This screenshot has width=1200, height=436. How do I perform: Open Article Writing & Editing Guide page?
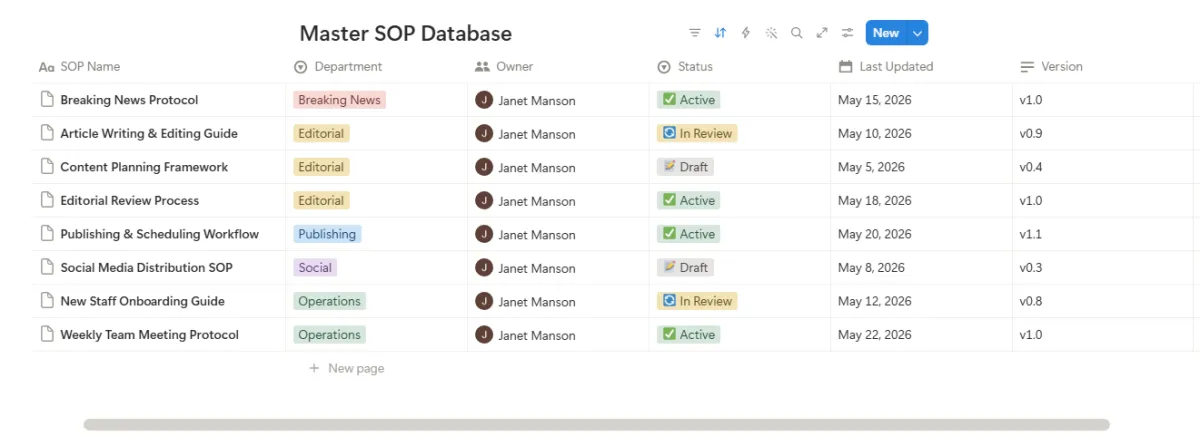tap(149, 133)
